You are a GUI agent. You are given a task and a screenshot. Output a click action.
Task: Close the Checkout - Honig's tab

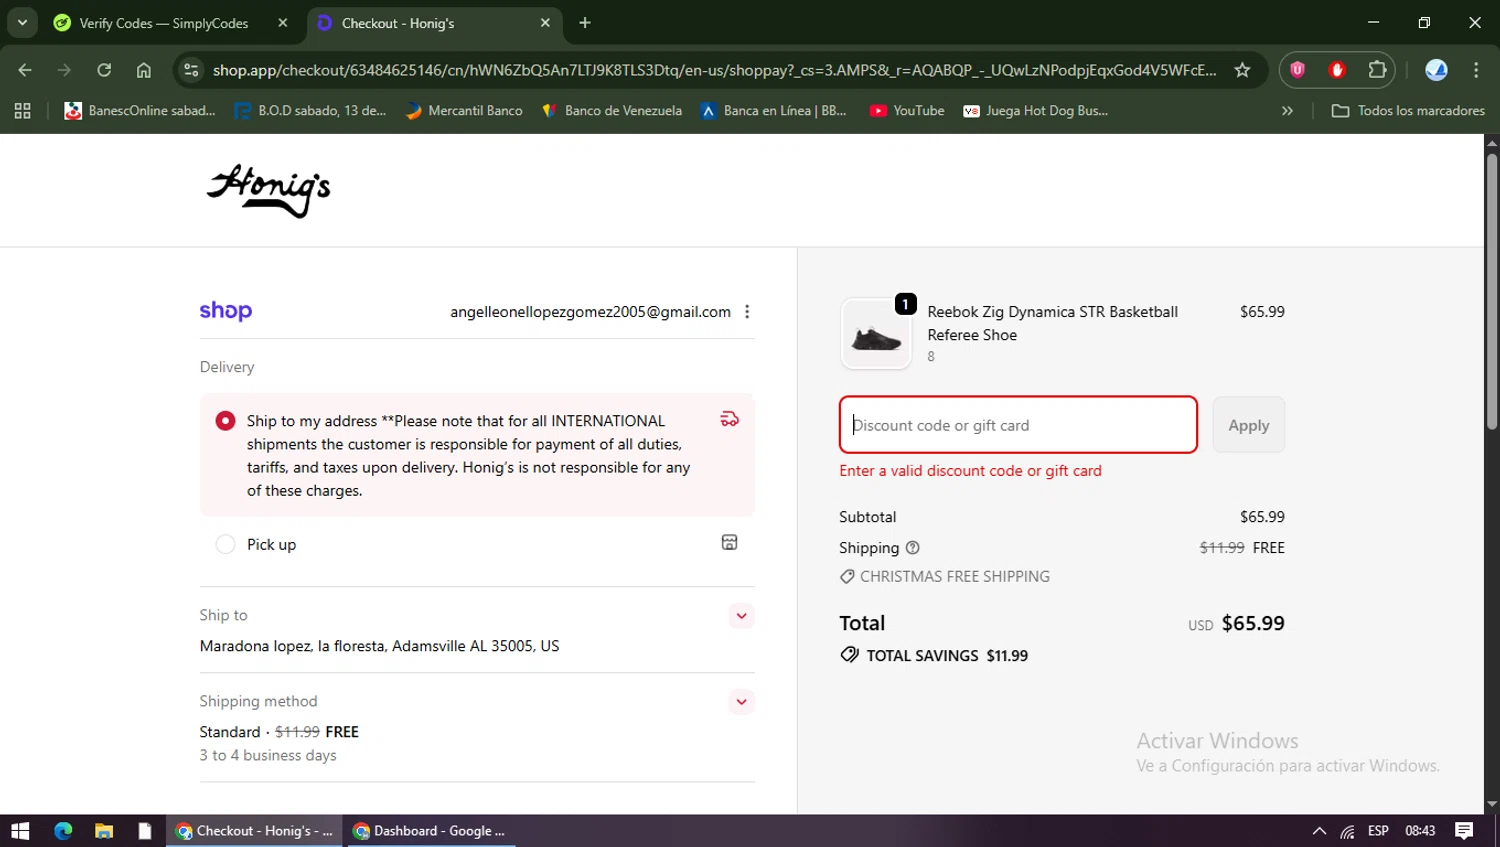click(545, 23)
